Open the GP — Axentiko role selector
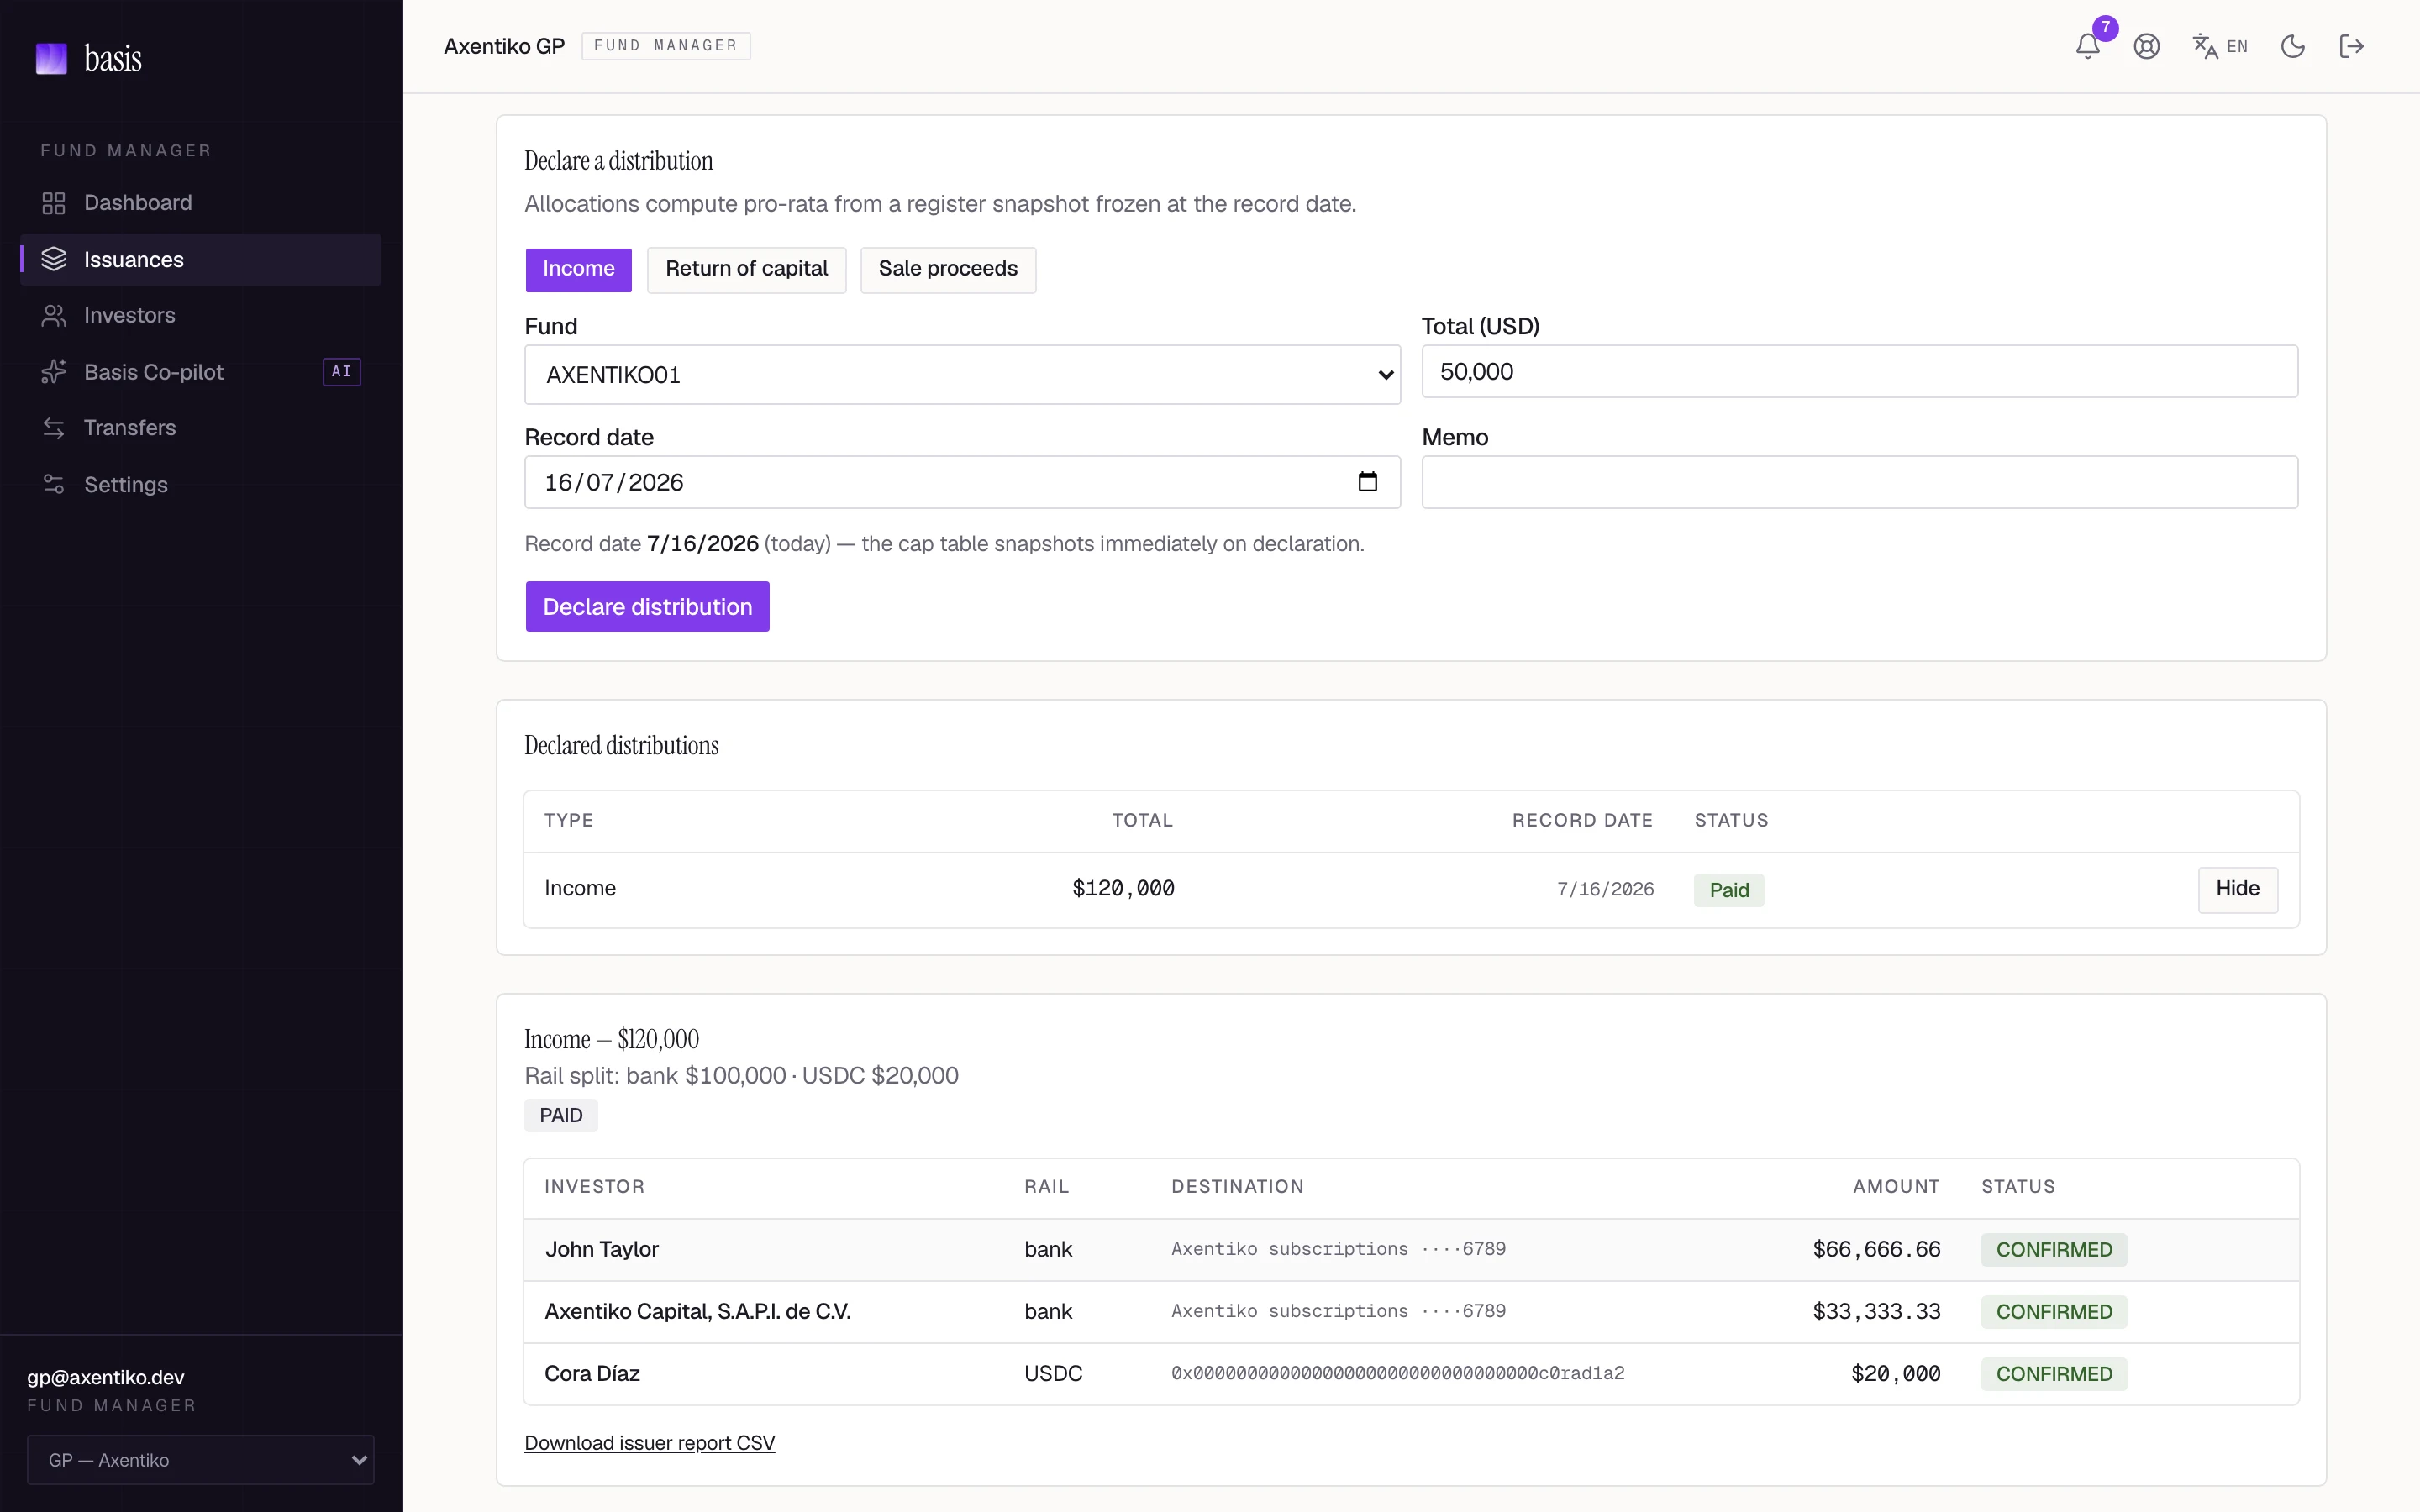Viewport: 2420px width, 1512px height. [x=200, y=1460]
